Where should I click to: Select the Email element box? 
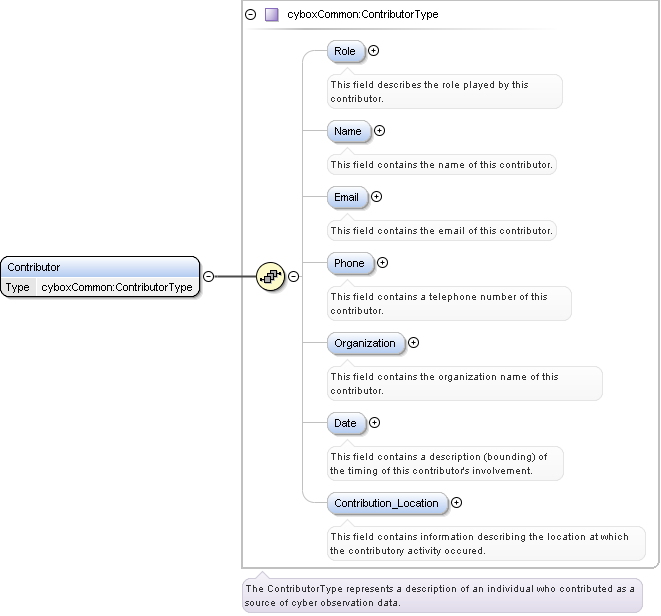pyautogui.click(x=346, y=197)
